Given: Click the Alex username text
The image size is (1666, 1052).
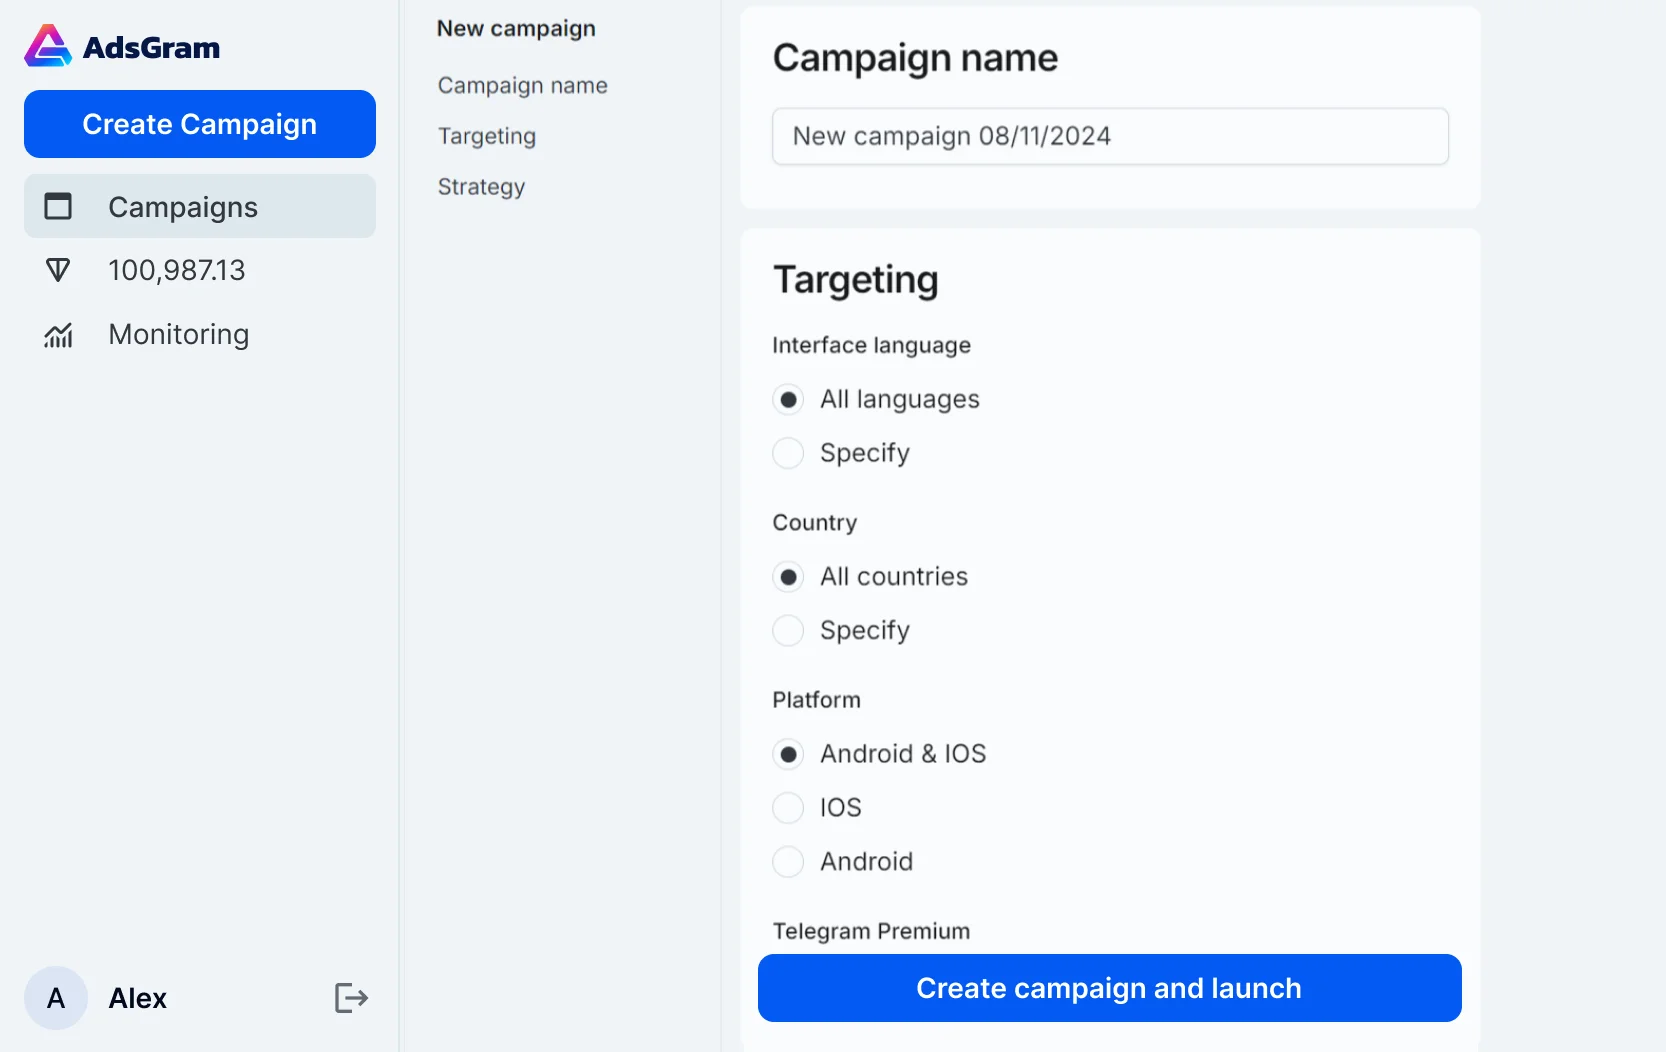Looking at the screenshot, I should (x=138, y=998).
